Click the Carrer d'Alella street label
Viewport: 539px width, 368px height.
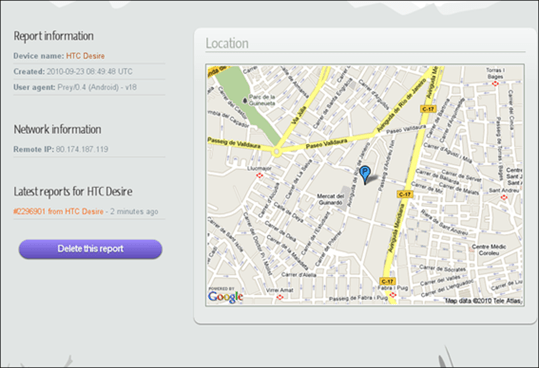click(x=298, y=275)
